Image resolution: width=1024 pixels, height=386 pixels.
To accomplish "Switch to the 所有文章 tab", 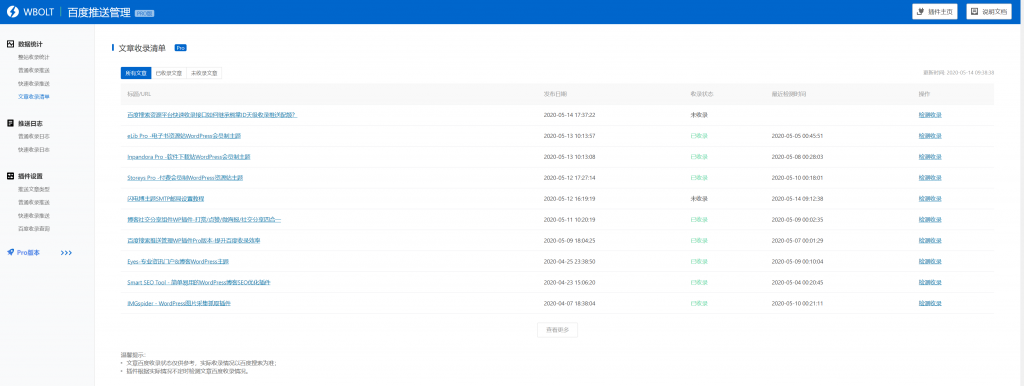I will (136, 73).
